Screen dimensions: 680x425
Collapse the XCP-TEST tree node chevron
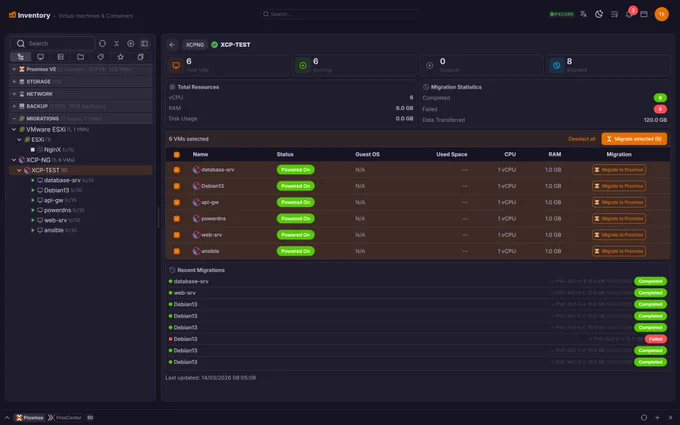[19, 170]
